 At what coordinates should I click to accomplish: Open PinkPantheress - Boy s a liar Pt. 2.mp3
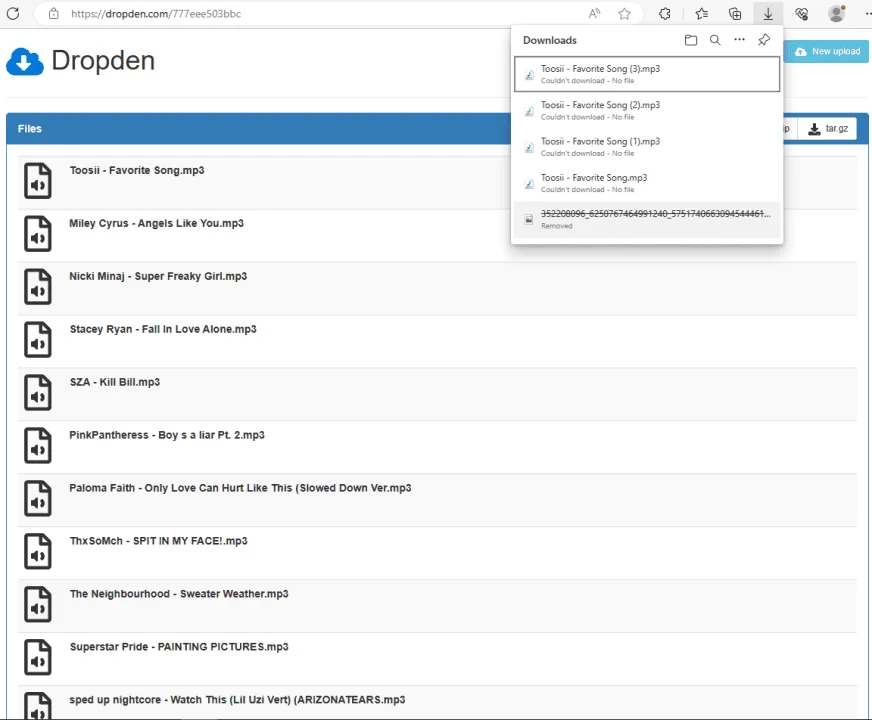tap(167, 435)
